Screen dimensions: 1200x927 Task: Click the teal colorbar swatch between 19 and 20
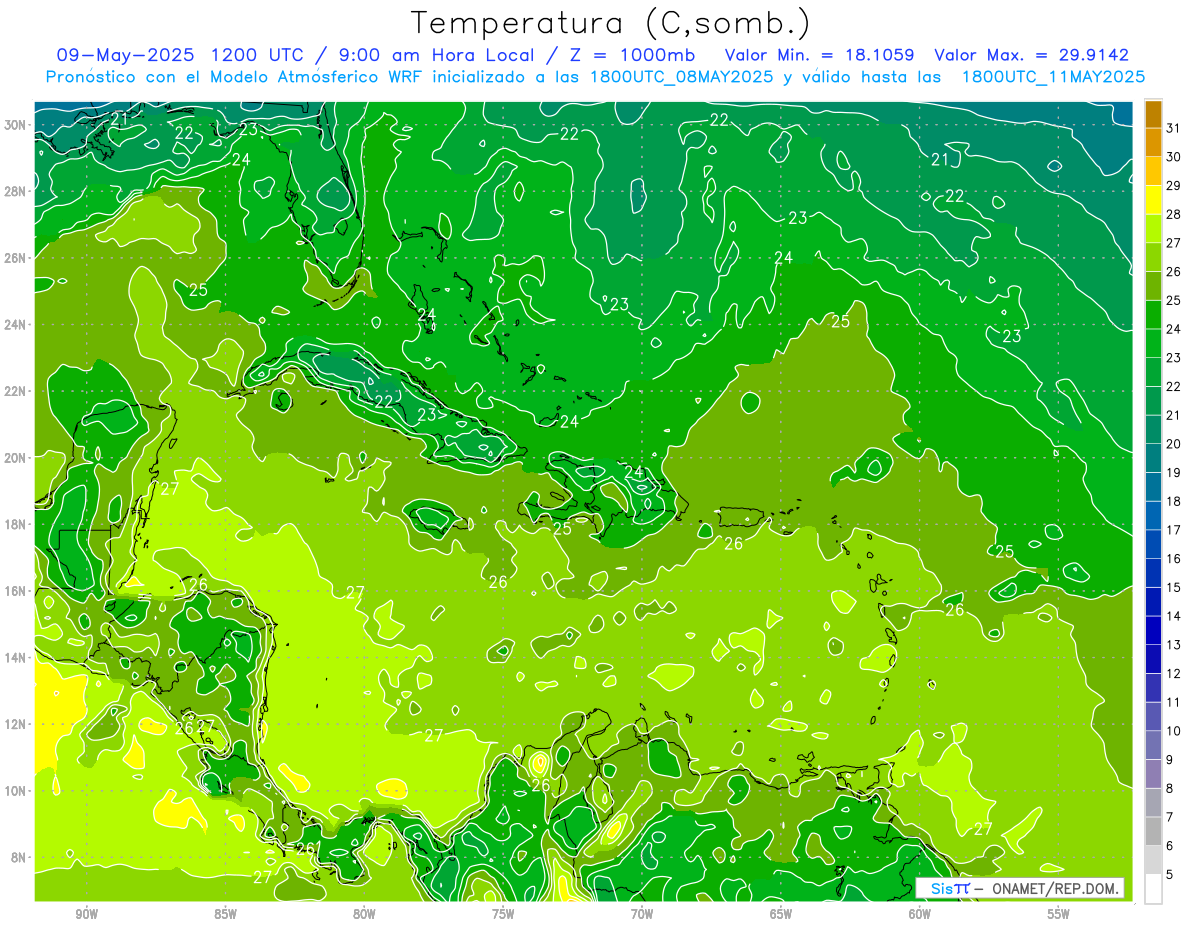tap(1154, 458)
